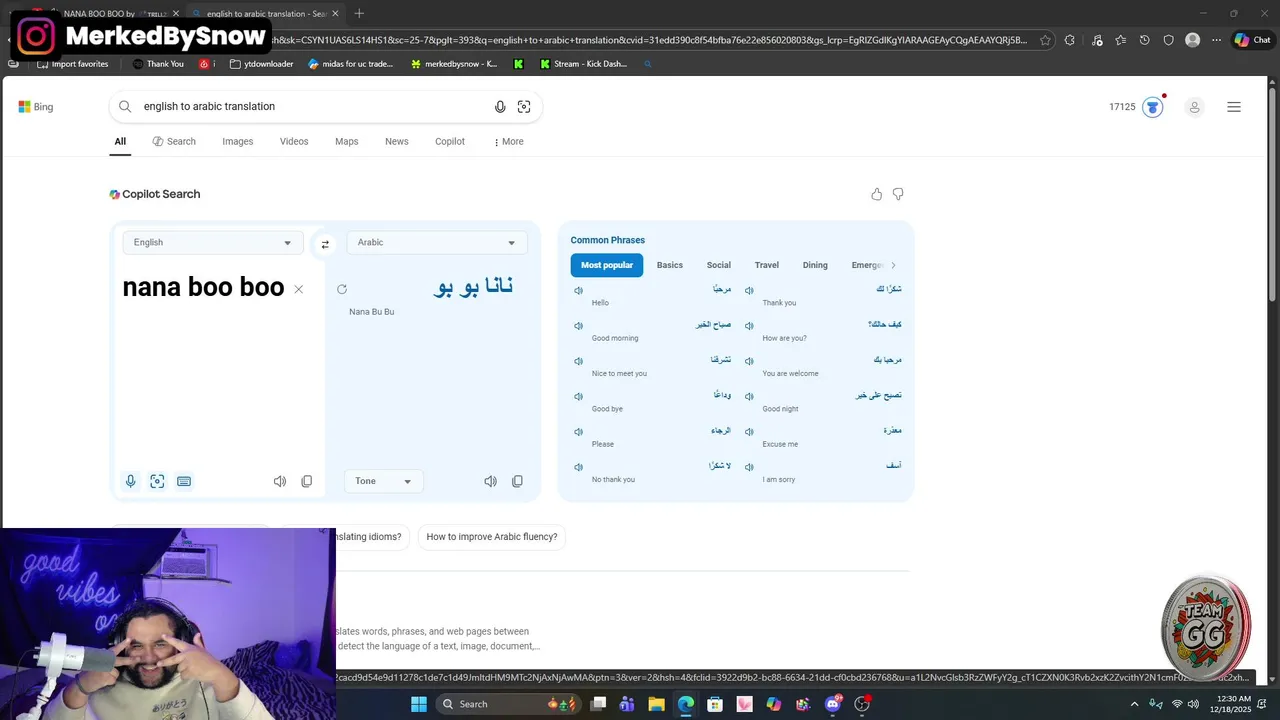Open the Windows Start menu
Image resolution: width=1280 pixels, height=720 pixels.
tap(418, 704)
